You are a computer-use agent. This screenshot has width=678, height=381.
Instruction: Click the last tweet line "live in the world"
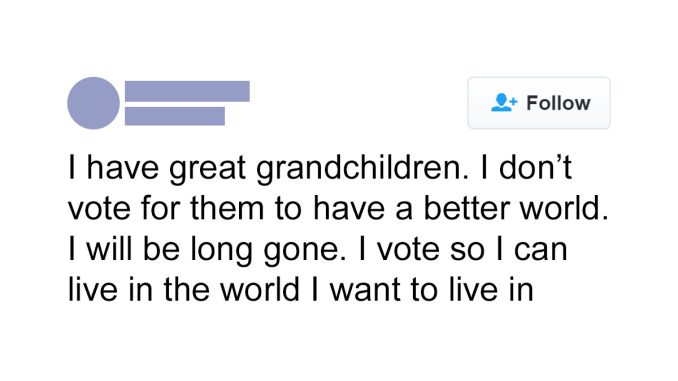(x=301, y=289)
